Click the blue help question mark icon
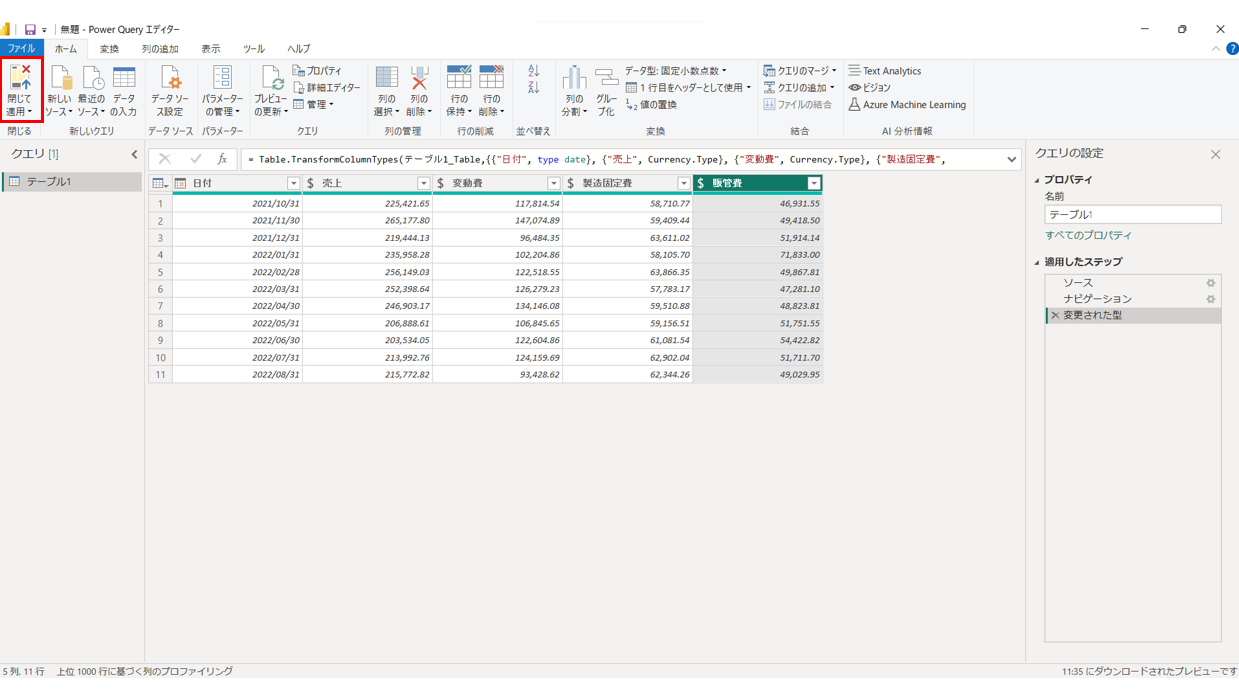The height and width of the screenshot is (694, 1239). coord(1232,49)
